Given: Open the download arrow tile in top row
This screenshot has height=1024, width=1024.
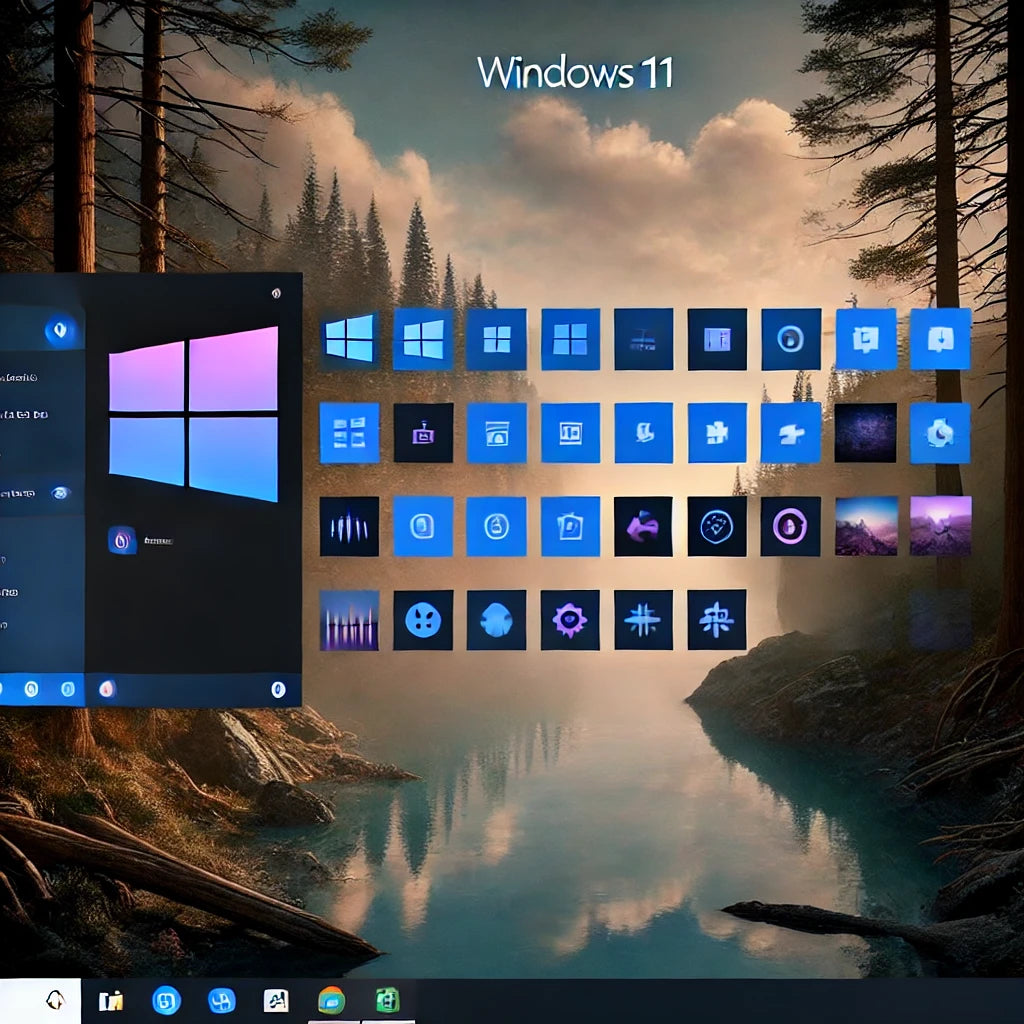Looking at the screenshot, I should [x=940, y=339].
